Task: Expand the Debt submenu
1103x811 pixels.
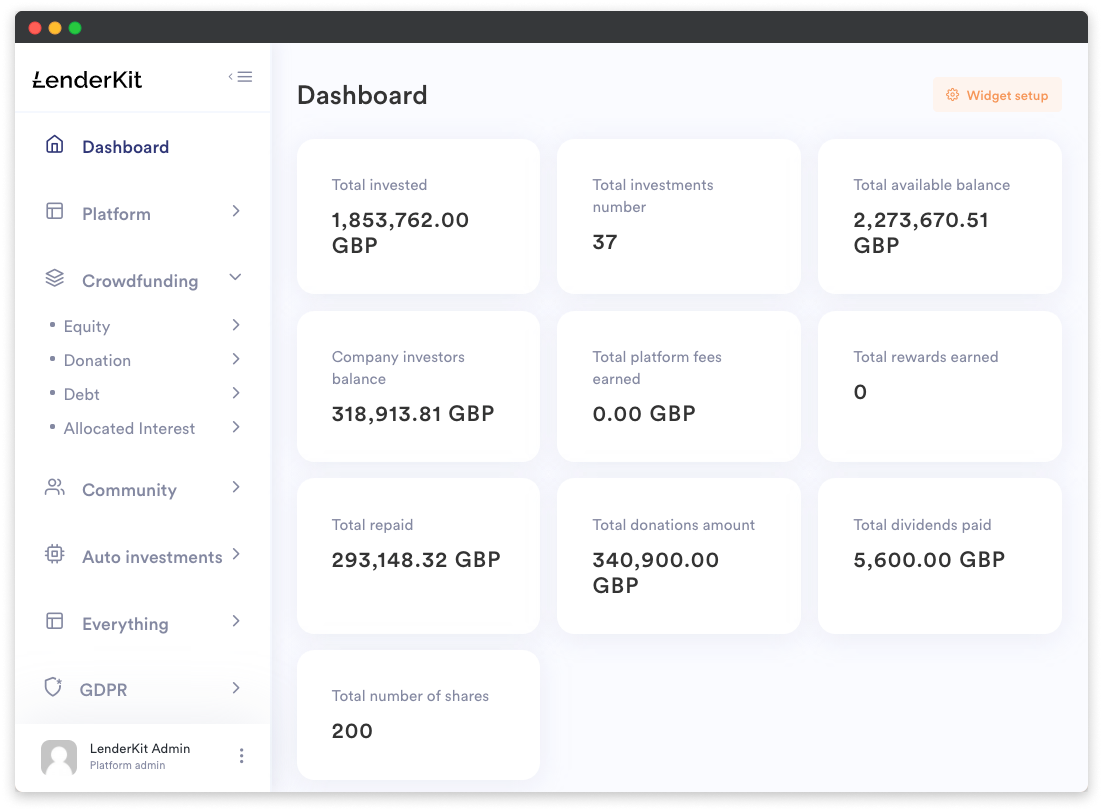Action: [236, 393]
